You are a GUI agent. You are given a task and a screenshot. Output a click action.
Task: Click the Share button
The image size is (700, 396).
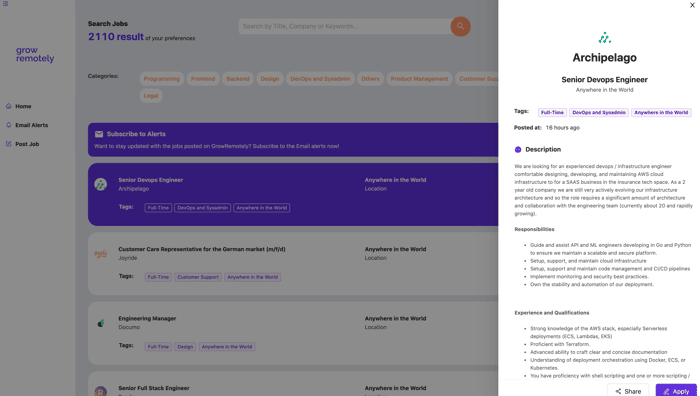(628, 391)
